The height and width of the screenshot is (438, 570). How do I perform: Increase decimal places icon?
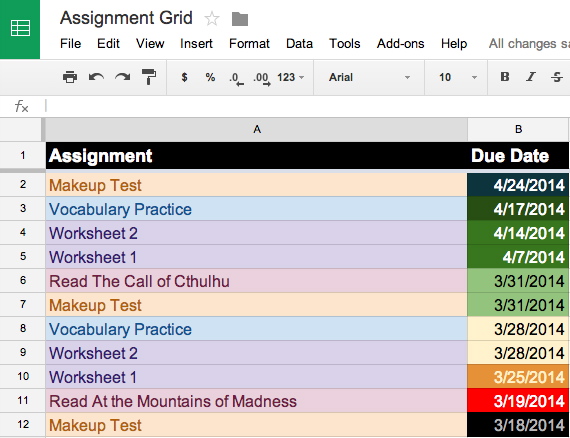pos(262,79)
